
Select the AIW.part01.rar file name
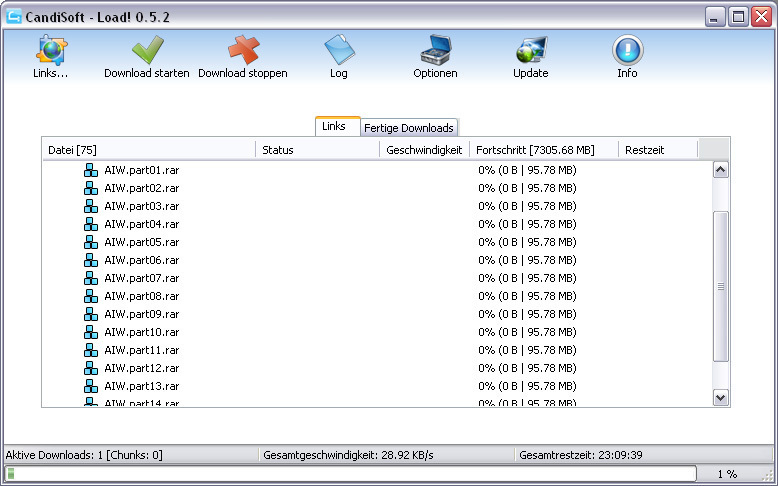pos(141,170)
